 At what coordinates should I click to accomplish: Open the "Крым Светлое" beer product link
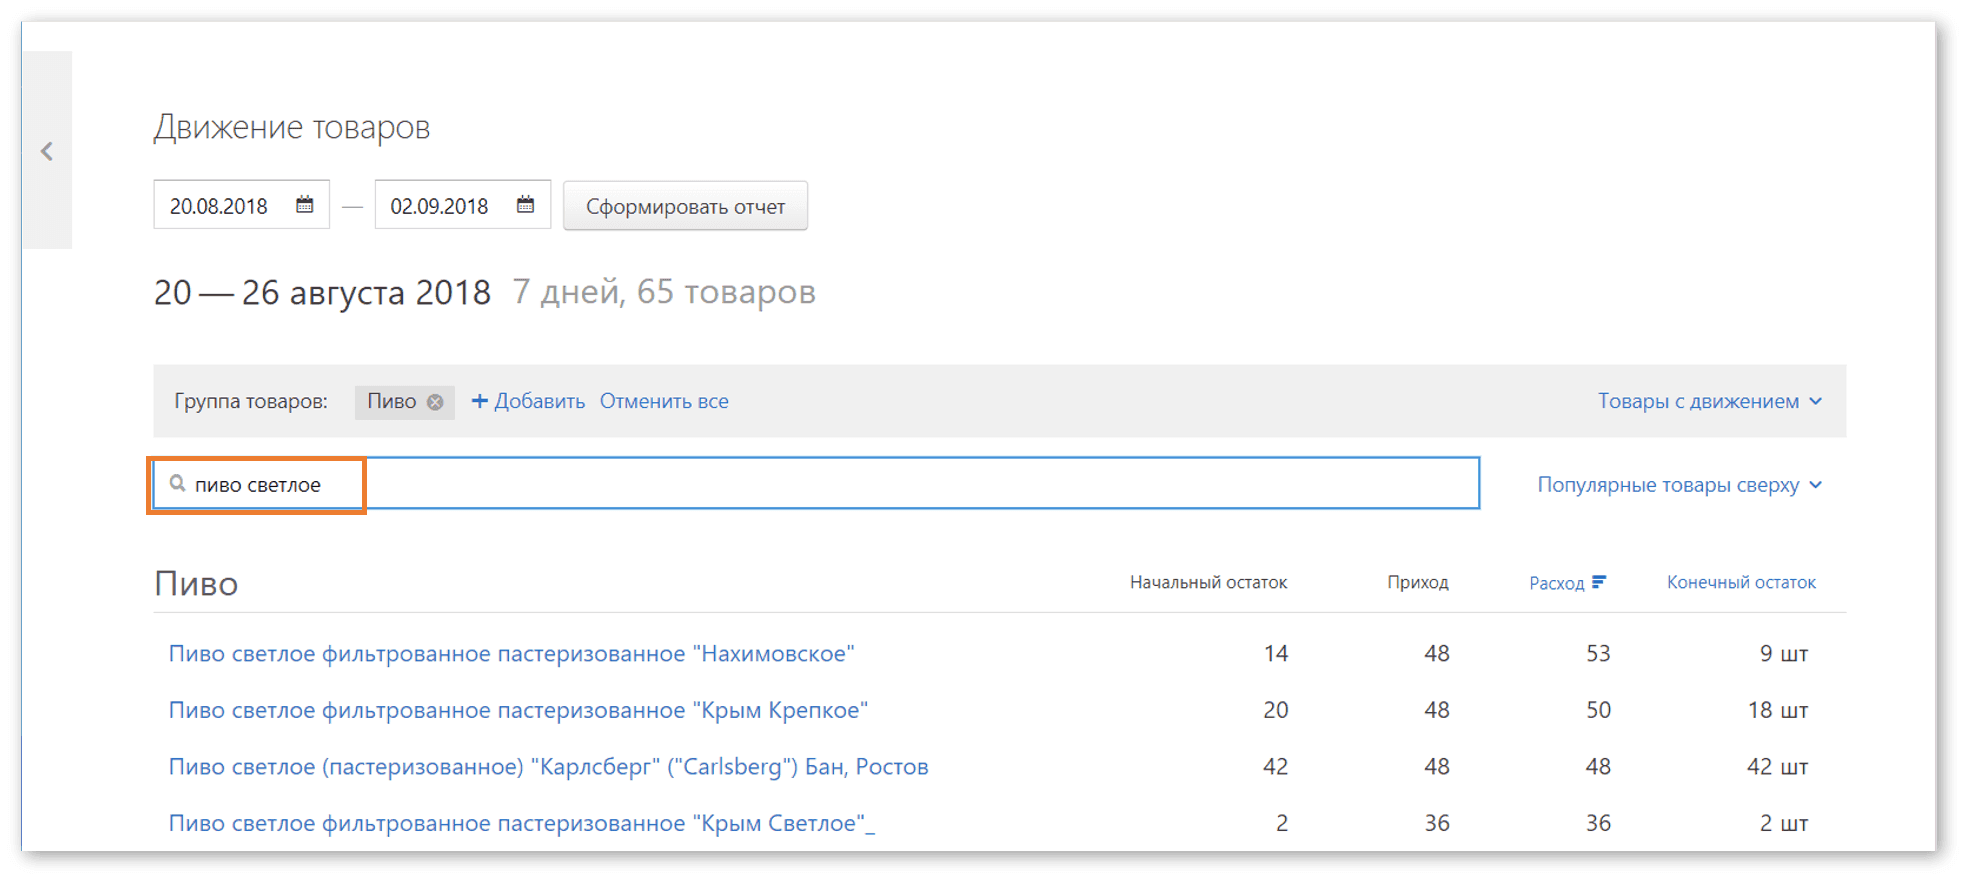521,823
